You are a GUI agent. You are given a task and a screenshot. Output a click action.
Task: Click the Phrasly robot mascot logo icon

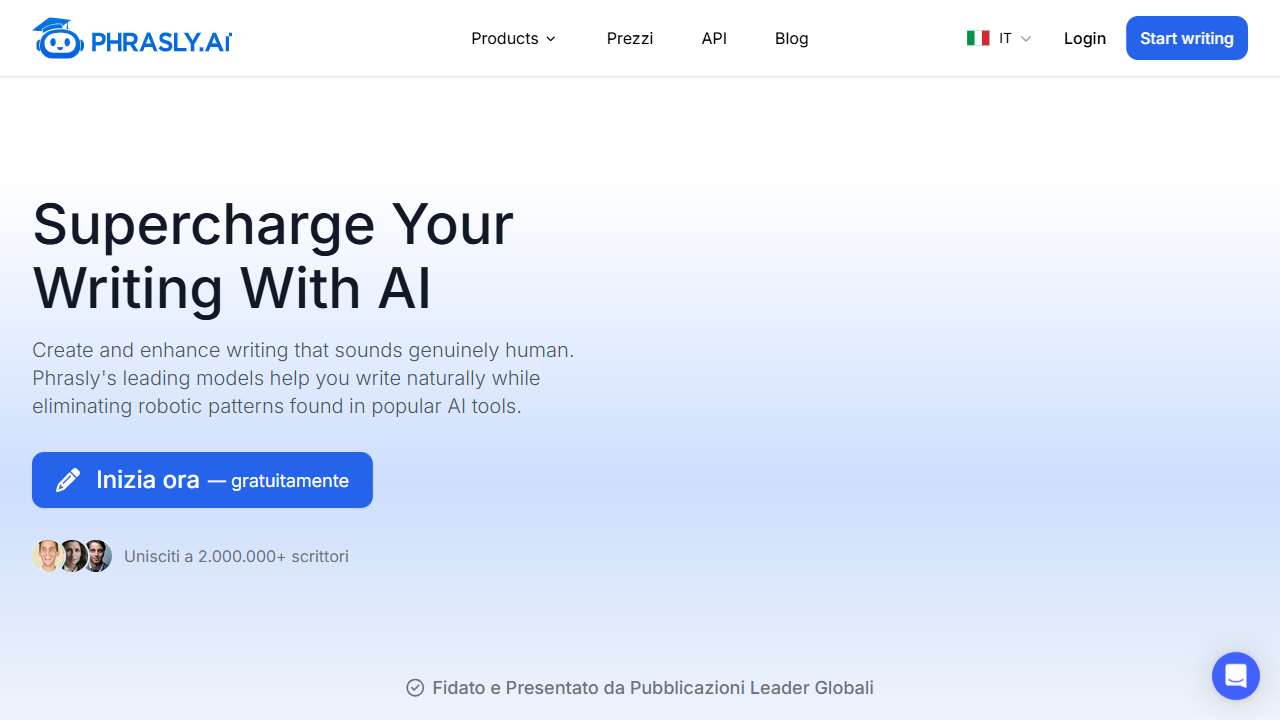pos(58,39)
